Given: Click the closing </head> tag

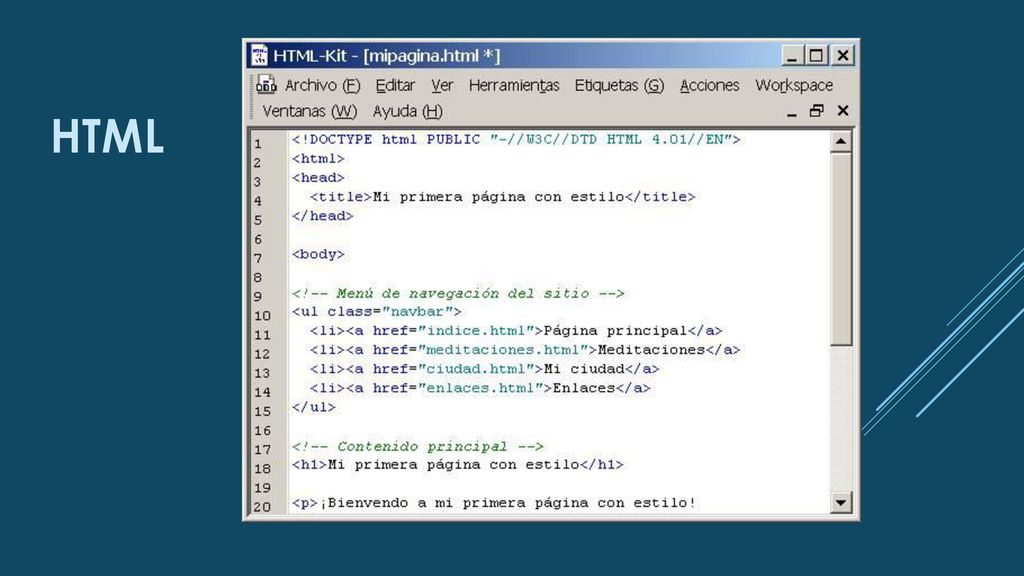Looking at the screenshot, I should [x=323, y=216].
